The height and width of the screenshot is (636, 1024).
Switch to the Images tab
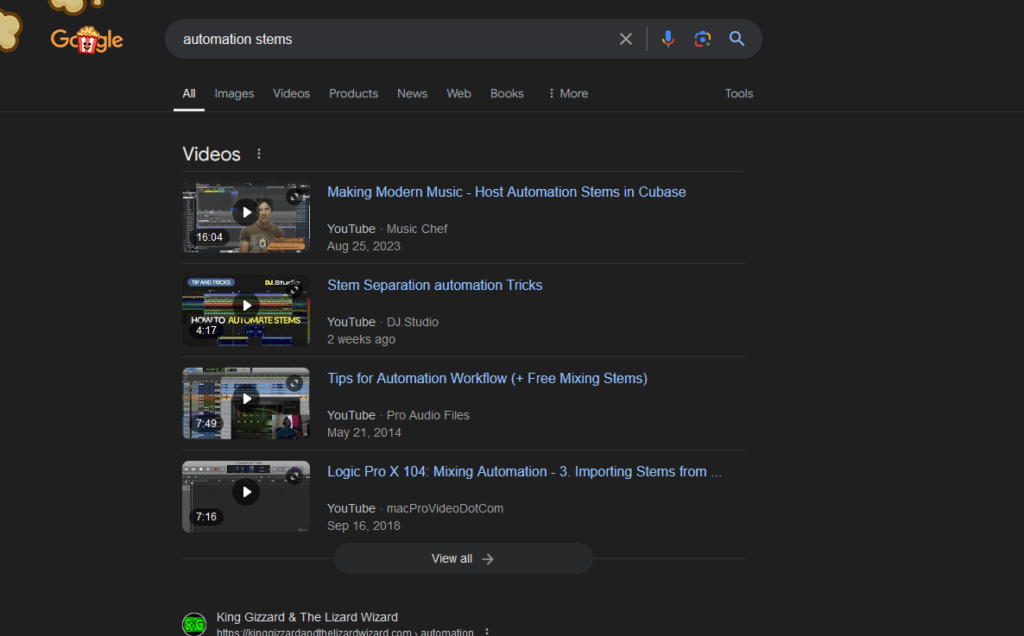pyautogui.click(x=234, y=93)
